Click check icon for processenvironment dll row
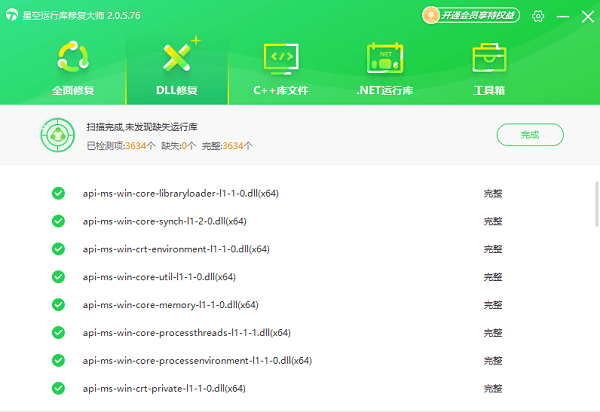Screen dimensions: 600x412 coord(58,360)
